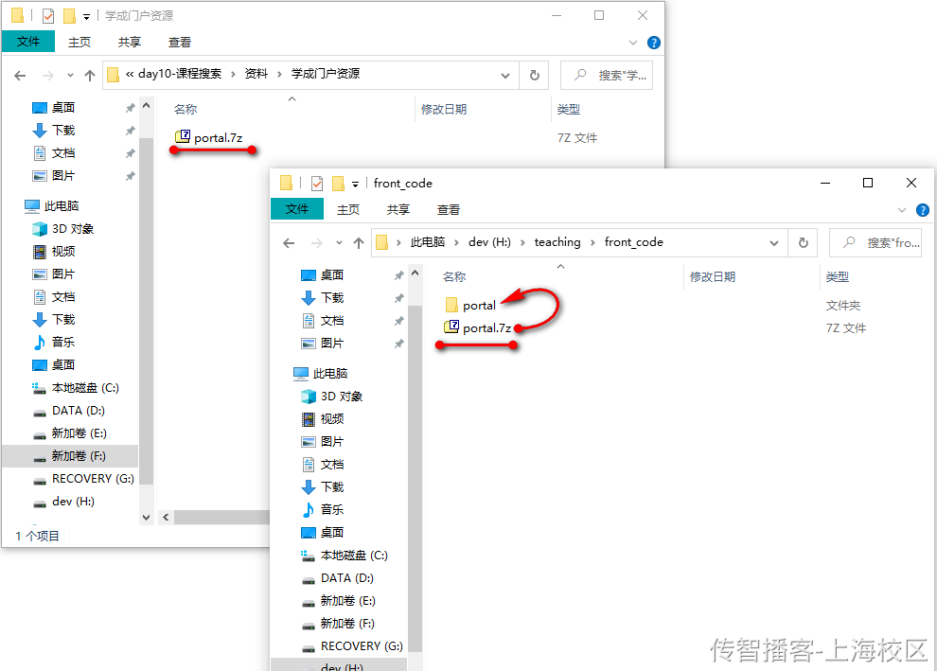Open pinned 文档 in front_code quick access
Screen dimensions: 937x671
click(323, 320)
